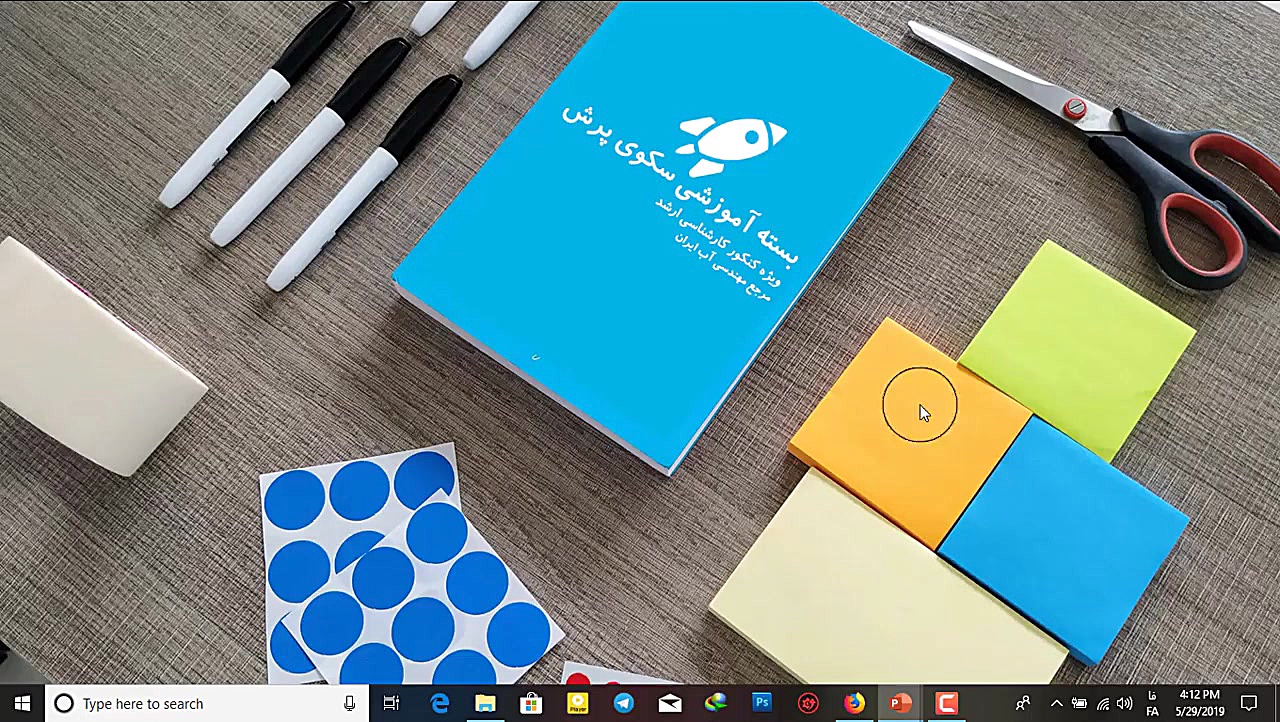Click the microphone icon in the search bar
This screenshot has height=722, width=1280.
[x=349, y=703]
